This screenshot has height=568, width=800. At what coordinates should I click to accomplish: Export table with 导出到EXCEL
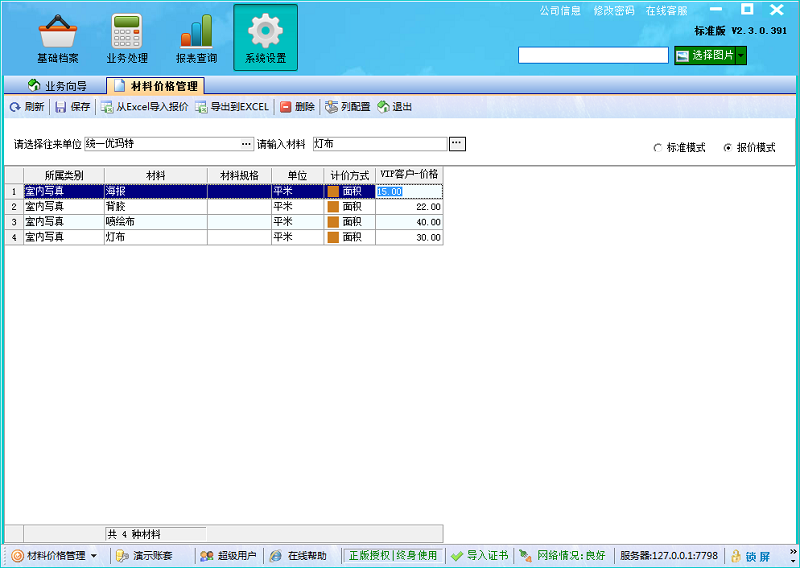(231, 107)
